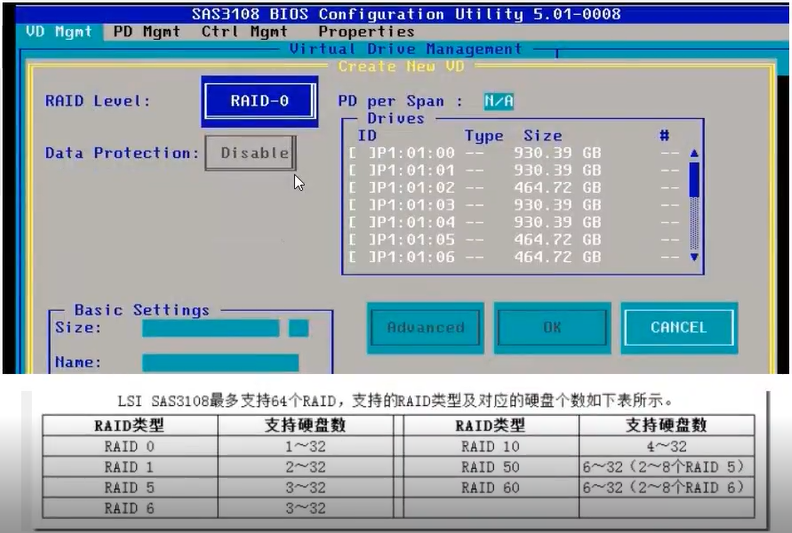Open the Properties tab
Image resolution: width=792 pixels, height=533 pixels.
pos(366,32)
